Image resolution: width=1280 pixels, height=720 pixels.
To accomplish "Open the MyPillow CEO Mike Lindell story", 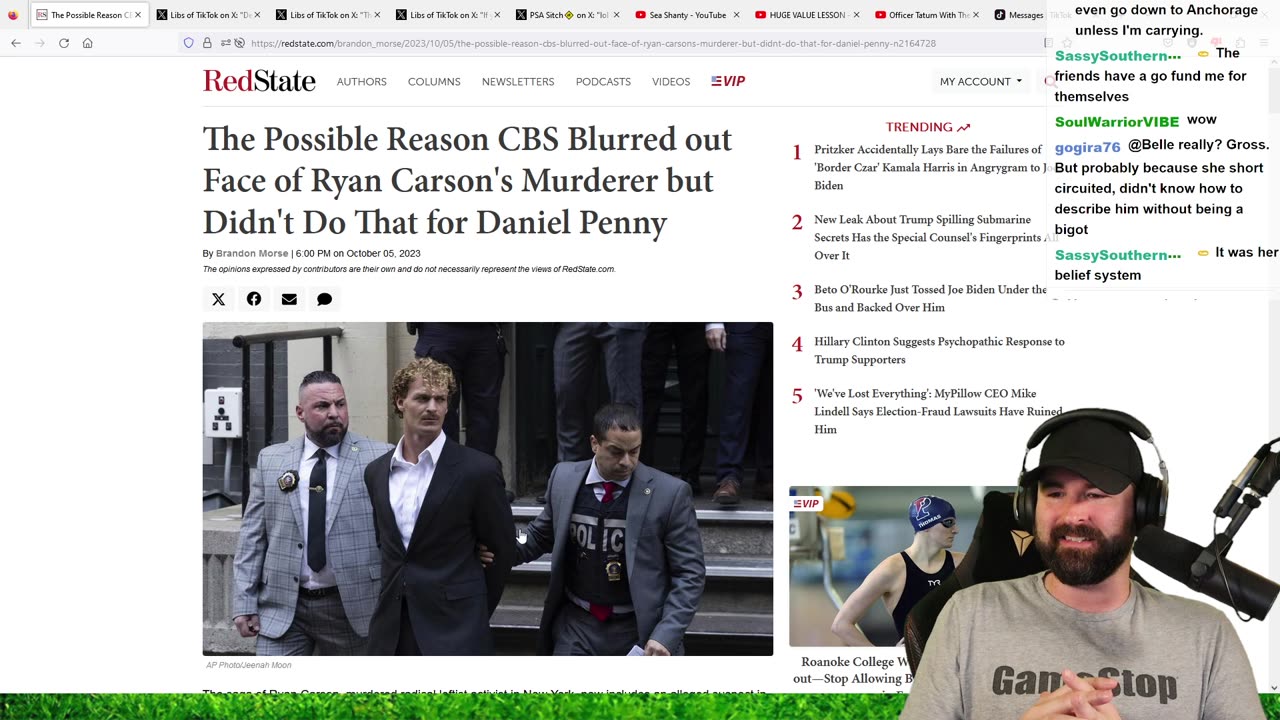I will (938, 411).
